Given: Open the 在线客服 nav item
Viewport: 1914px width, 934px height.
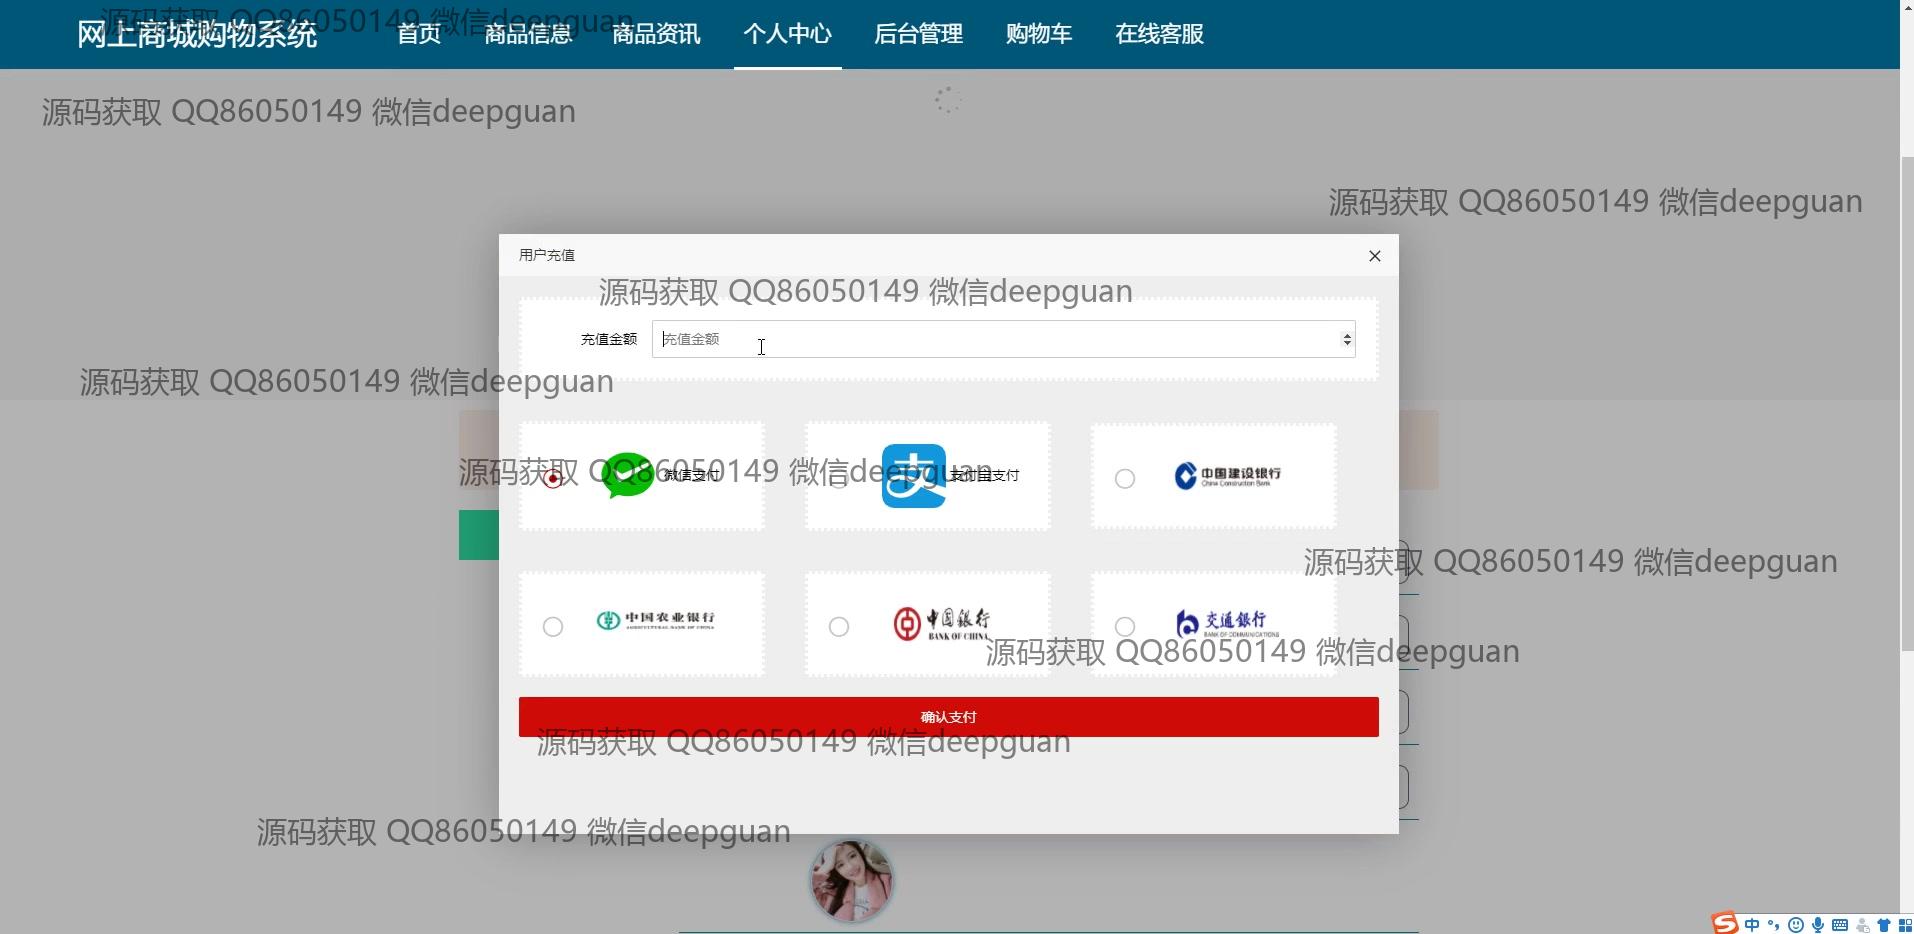Looking at the screenshot, I should (x=1159, y=34).
